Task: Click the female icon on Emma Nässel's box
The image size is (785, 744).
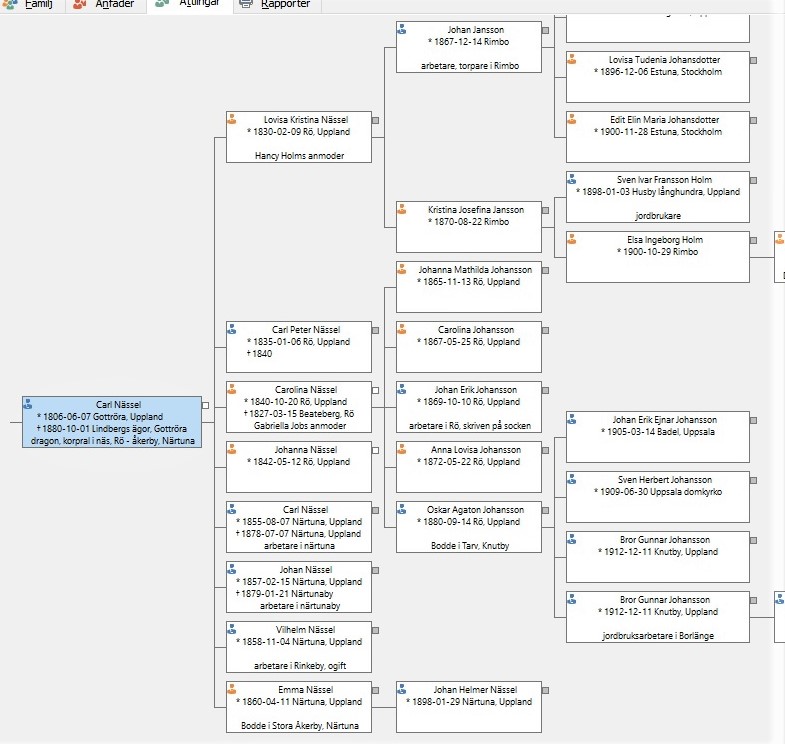Action: 232,689
